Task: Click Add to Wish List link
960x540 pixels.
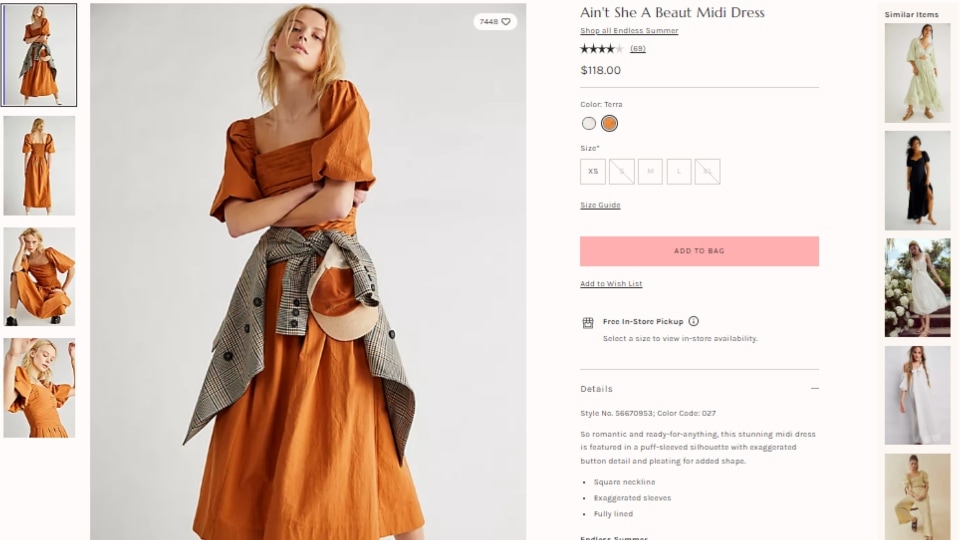Action: pyautogui.click(x=611, y=283)
